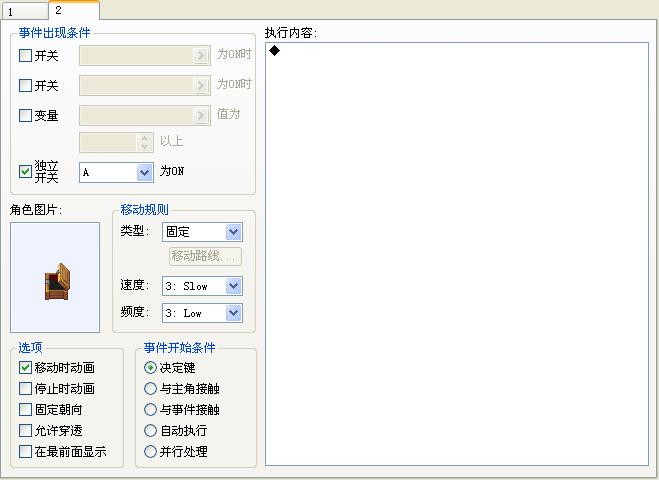Select the 自动执行 trigger
Image resolution: width=659 pixels, height=480 pixels.
tap(150, 430)
